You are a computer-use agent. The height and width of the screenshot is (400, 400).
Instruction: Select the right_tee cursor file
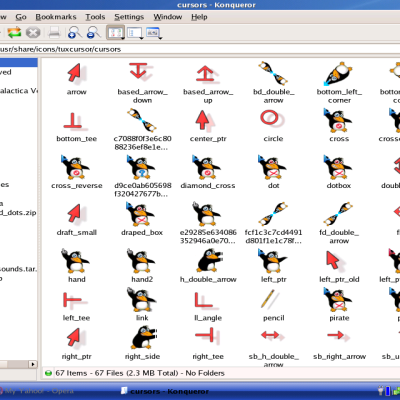coord(208,344)
